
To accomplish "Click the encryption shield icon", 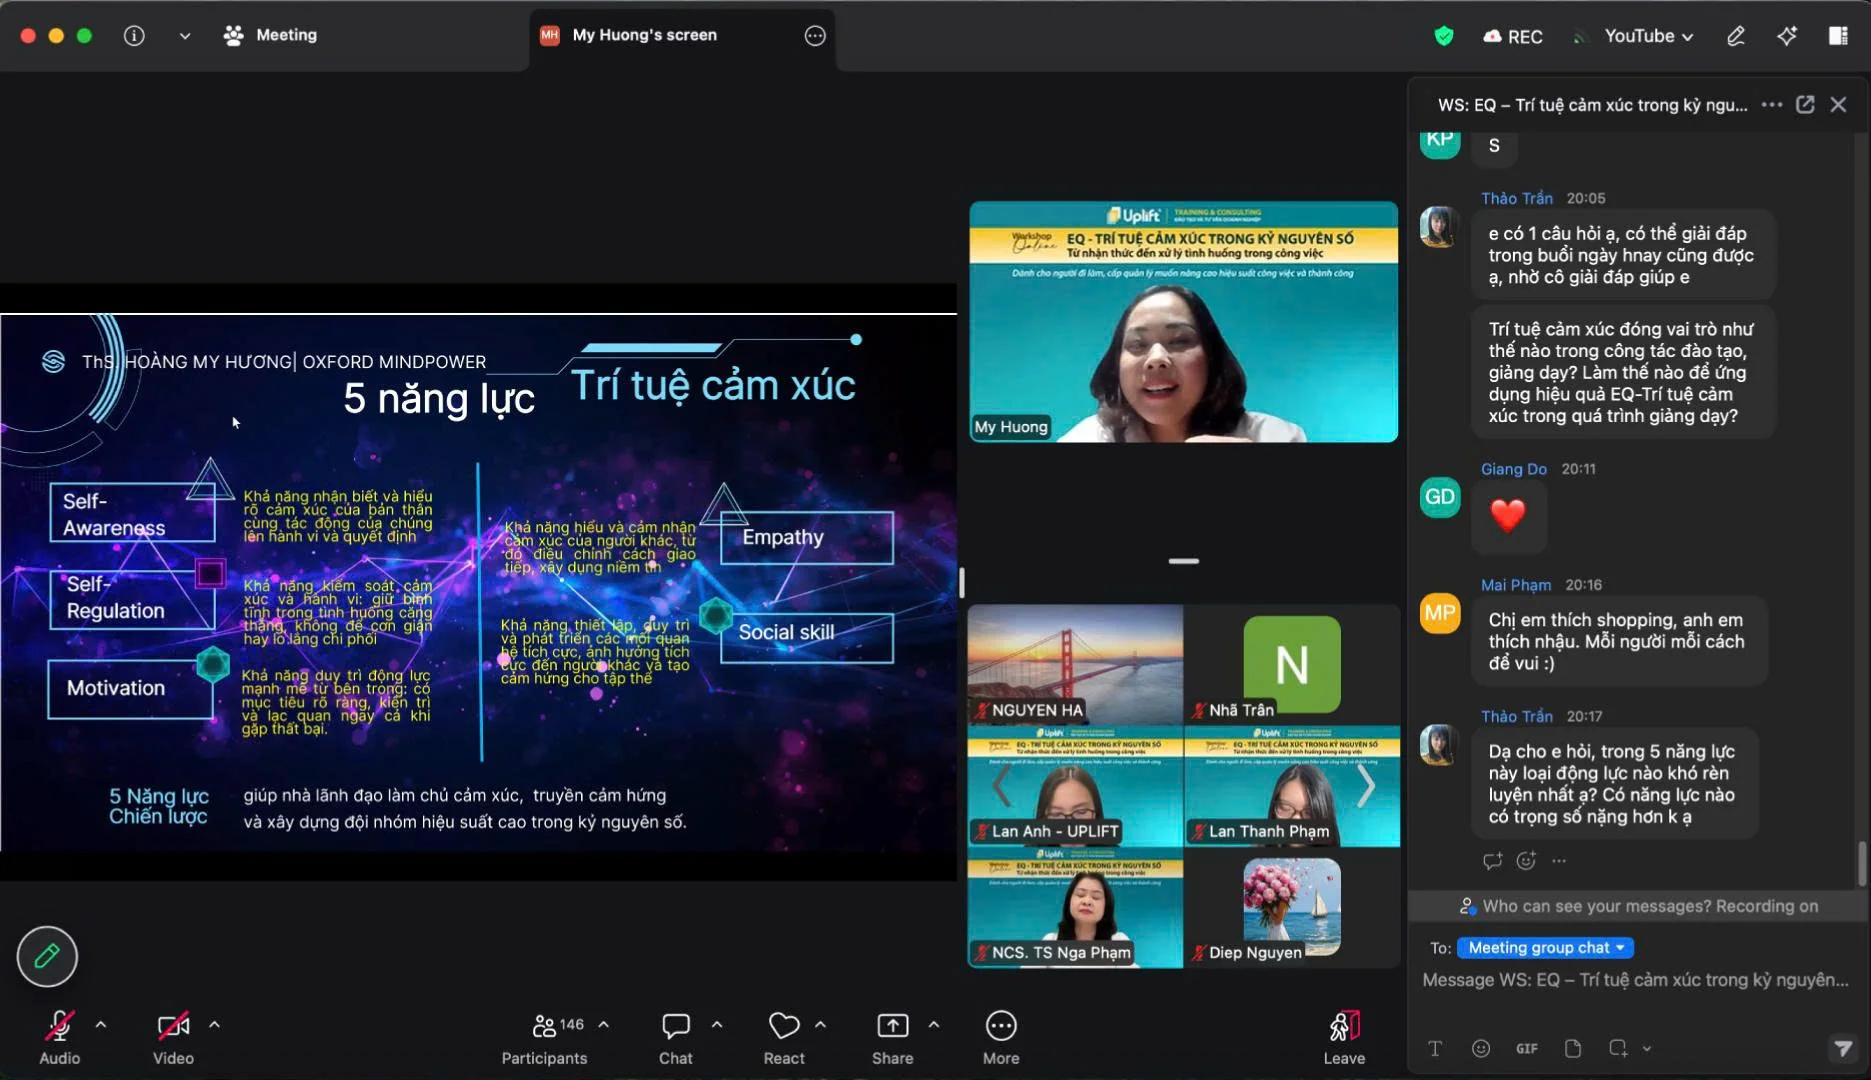I will coord(1443,36).
